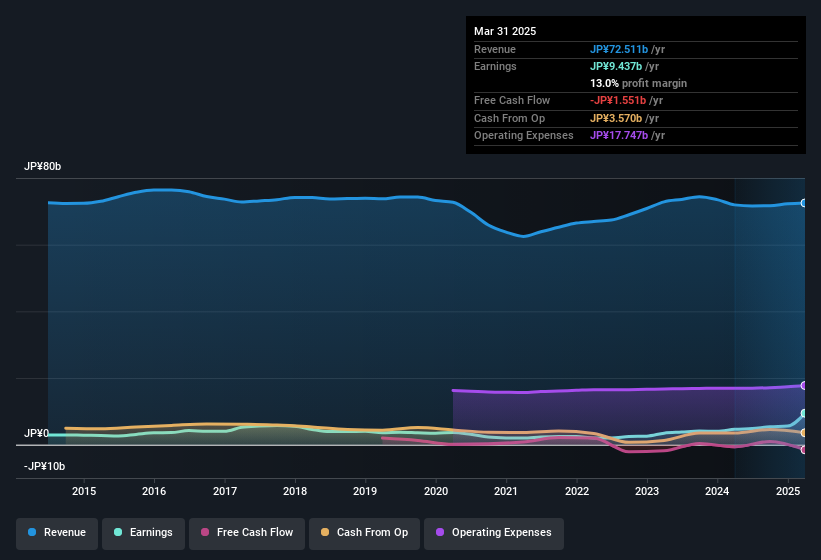Image resolution: width=821 pixels, height=560 pixels.
Task: Click the 2019 x-axis label
Action: pyautogui.click(x=365, y=491)
